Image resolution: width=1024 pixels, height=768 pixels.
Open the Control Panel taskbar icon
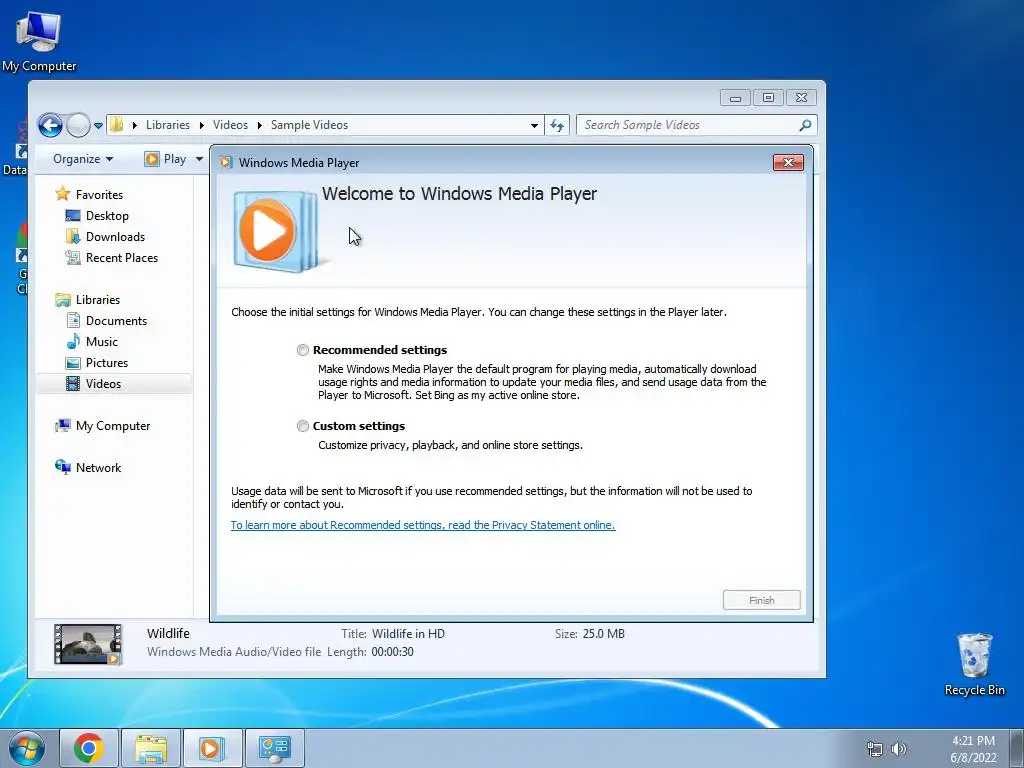tap(274, 748)
